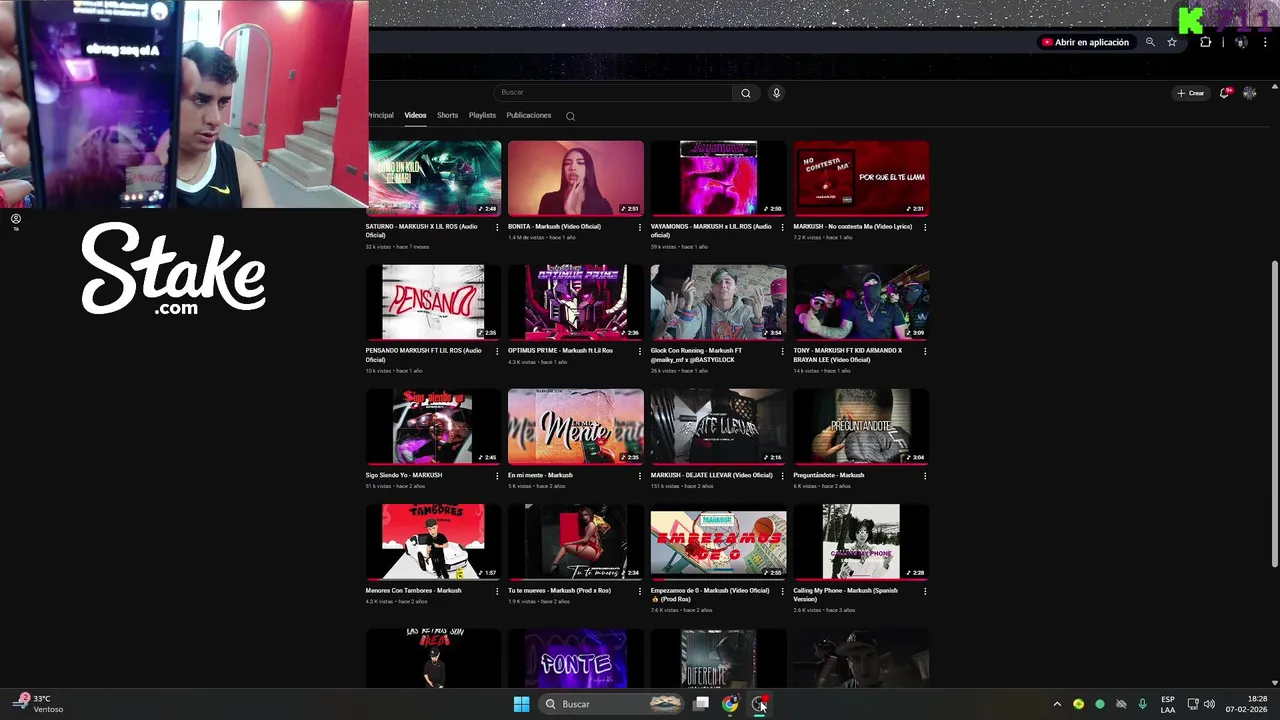Open the Publicaciones tab
Screen dimensions: 1280x720
click(x=529, y=115)
